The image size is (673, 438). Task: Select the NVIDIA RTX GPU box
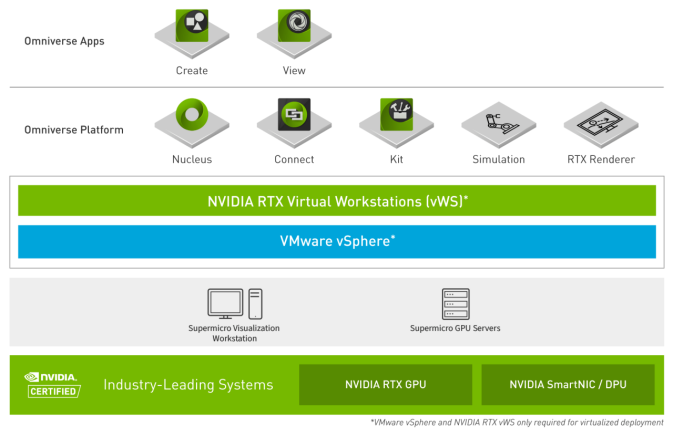pos(385,384)
